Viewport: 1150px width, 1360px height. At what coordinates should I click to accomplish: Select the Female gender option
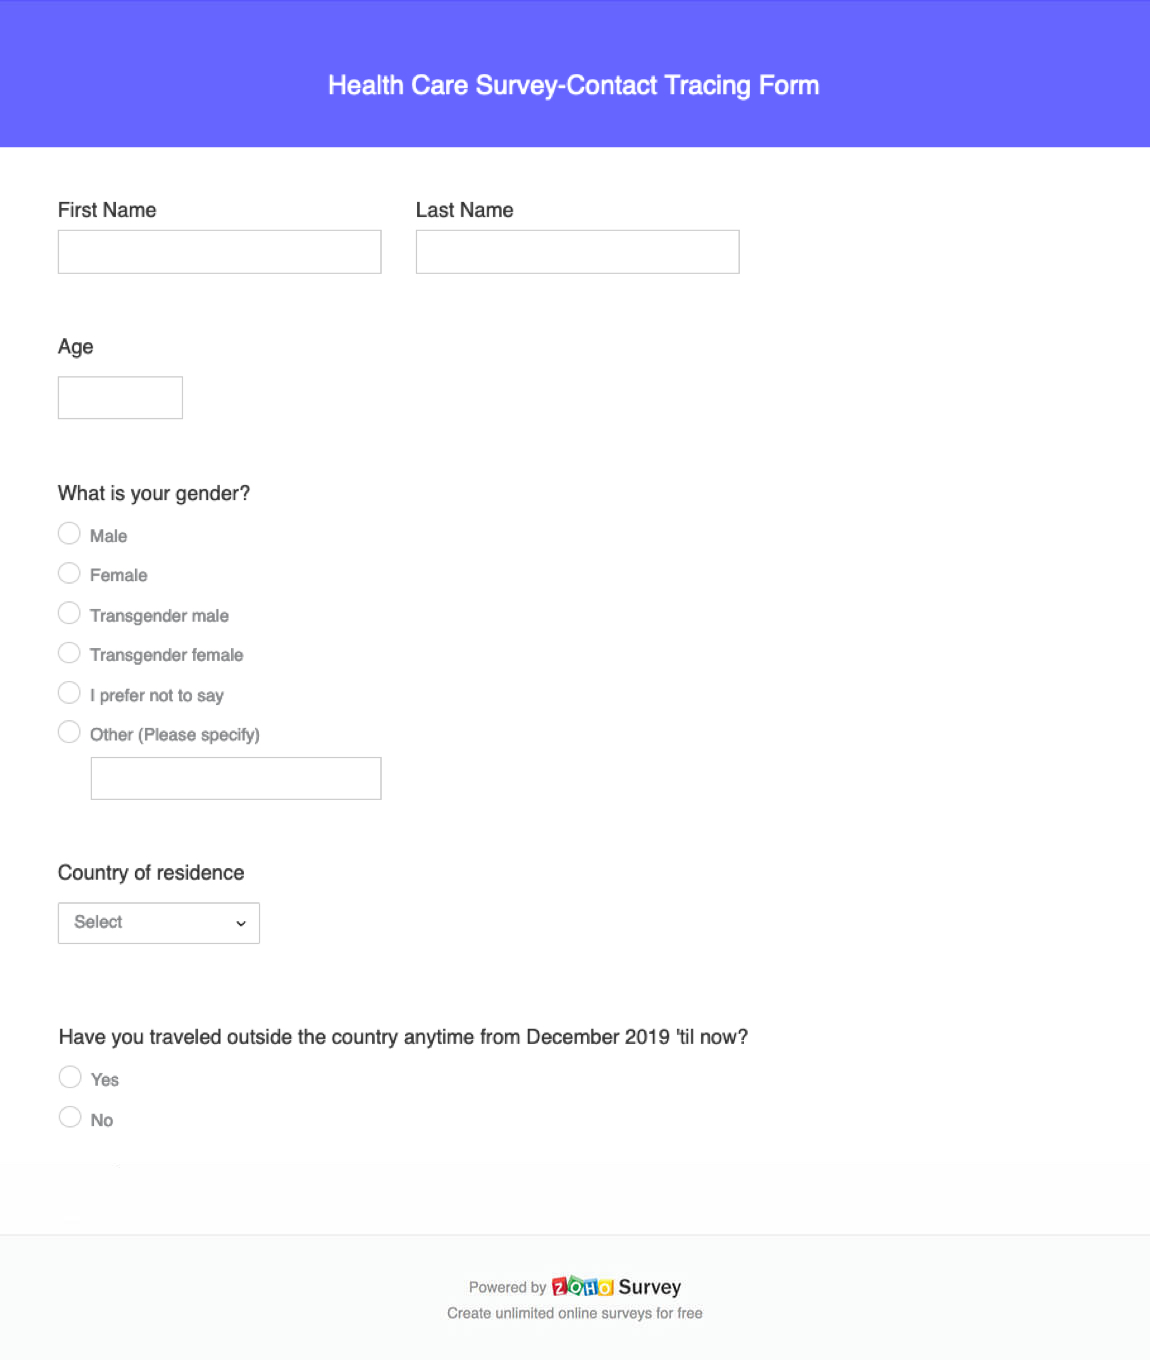pos(69,573)
